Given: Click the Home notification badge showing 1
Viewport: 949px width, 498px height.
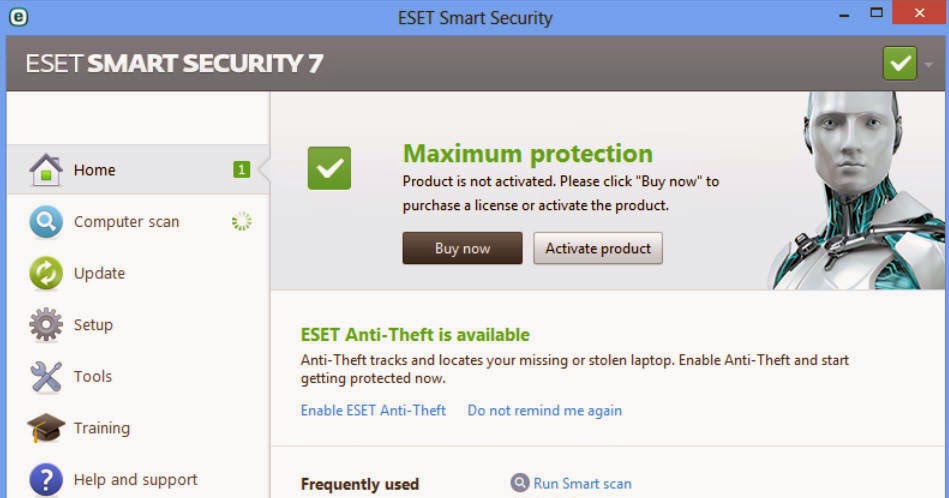Looking at the screenshot, I should click(241, 169).
